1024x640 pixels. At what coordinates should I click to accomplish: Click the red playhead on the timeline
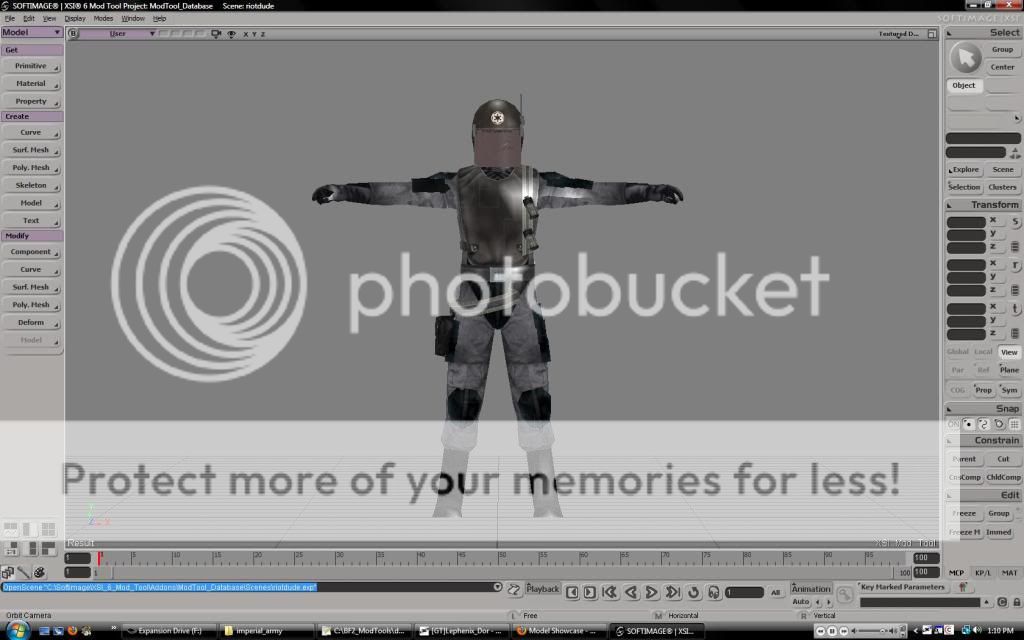point(100,558)
